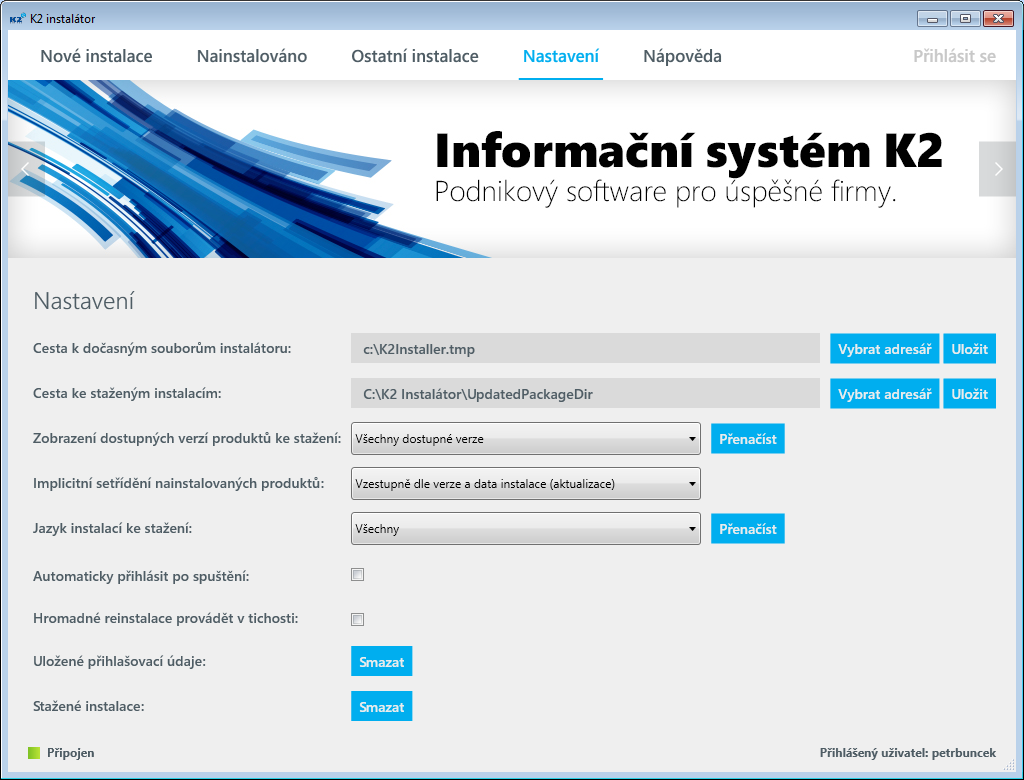Screen dimensions: 1024x780
Task: Maximize the K2 instalátor window
Action: pos(965,18)
